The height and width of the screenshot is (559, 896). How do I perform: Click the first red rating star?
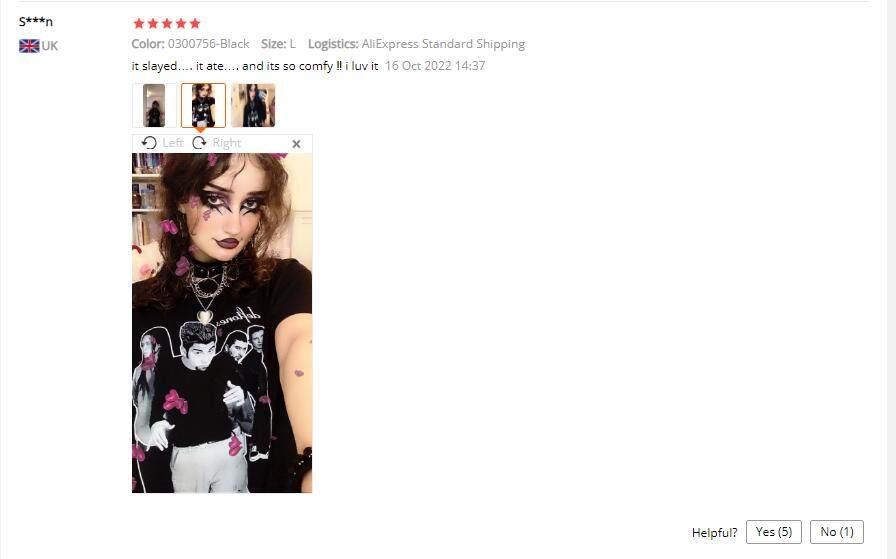139,23
